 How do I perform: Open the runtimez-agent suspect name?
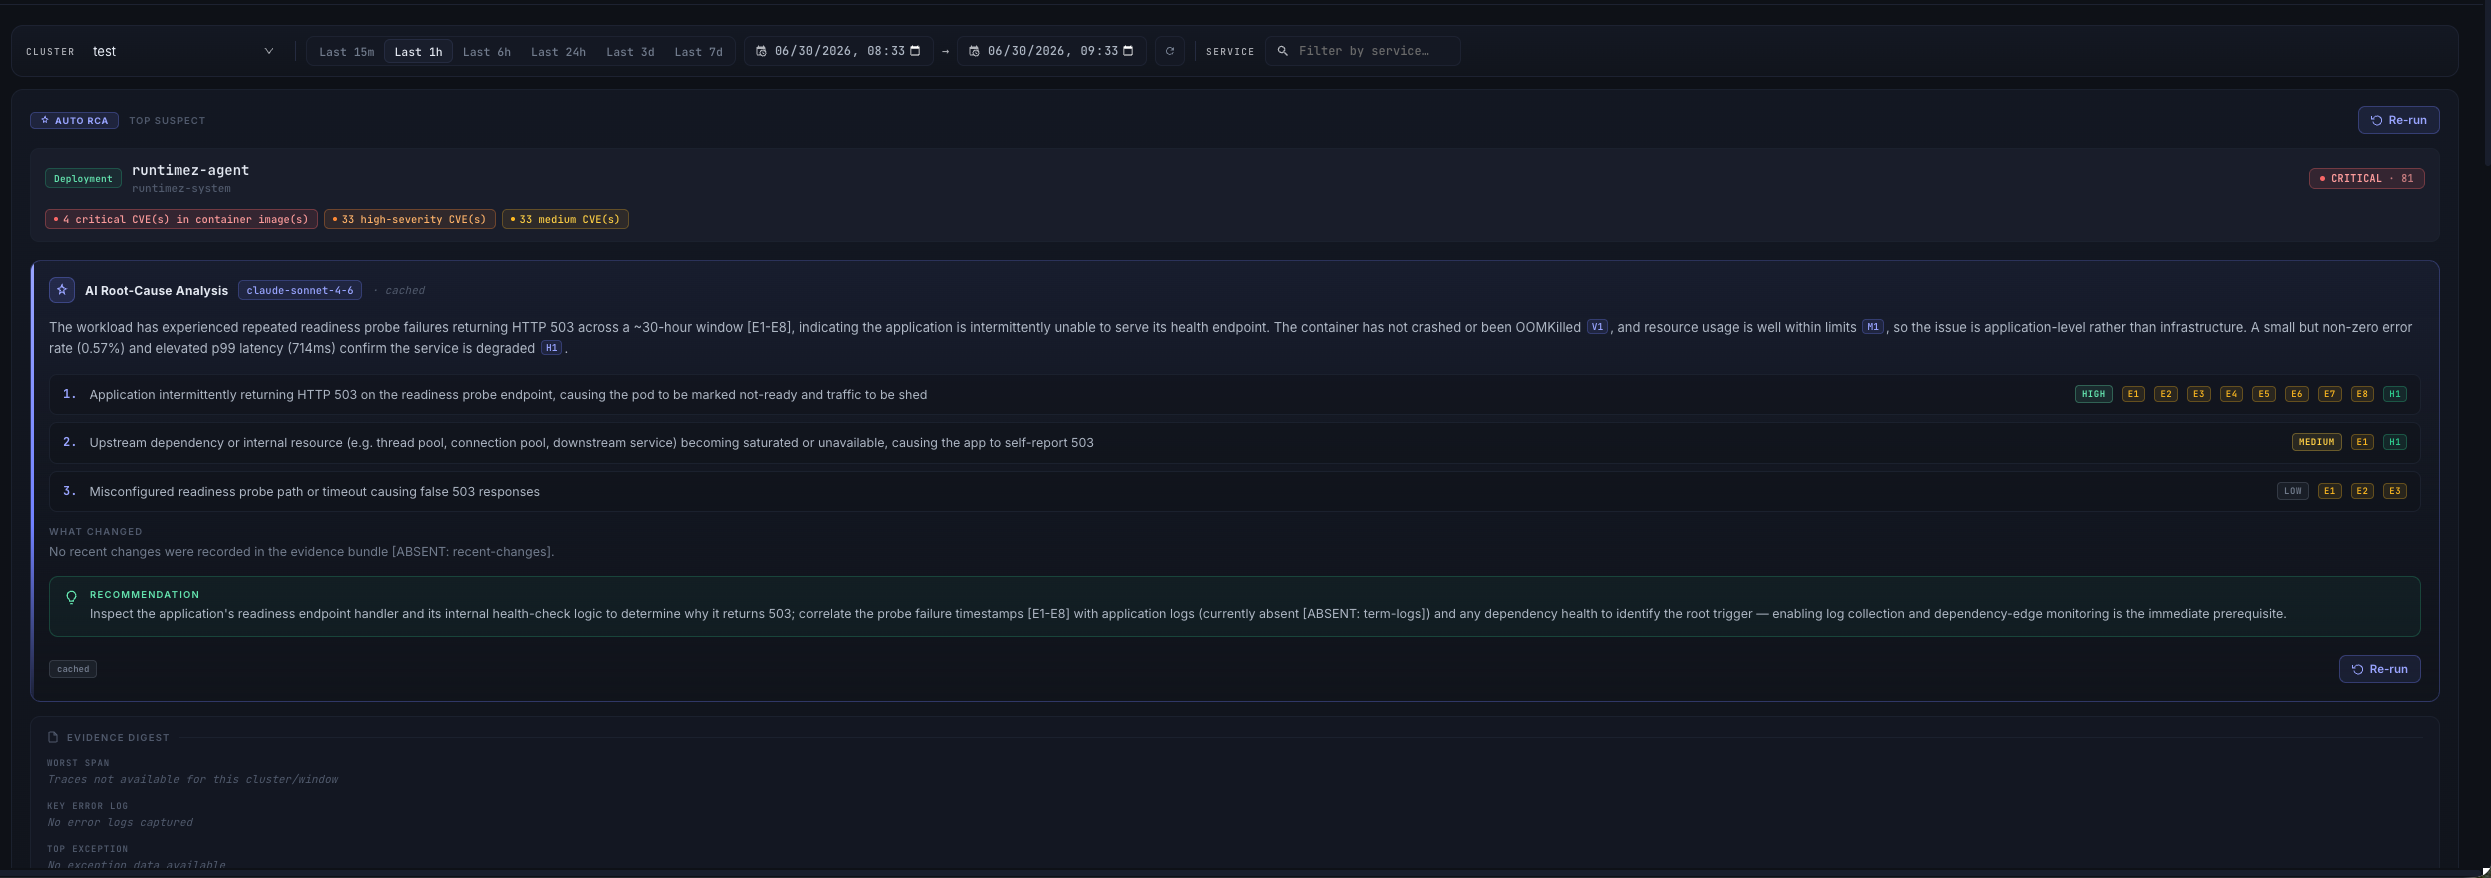(190, 170)
